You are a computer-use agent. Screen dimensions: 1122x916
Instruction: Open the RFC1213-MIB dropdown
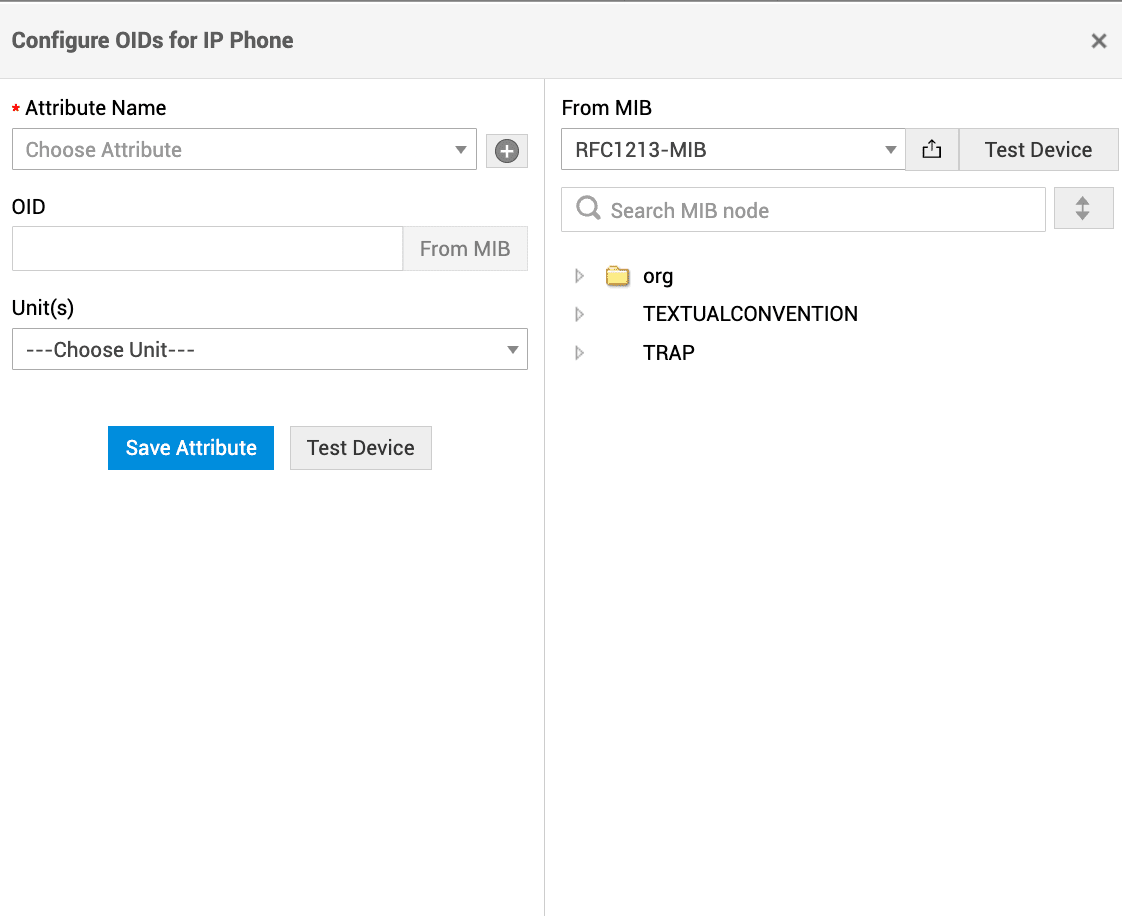[733, 150]
